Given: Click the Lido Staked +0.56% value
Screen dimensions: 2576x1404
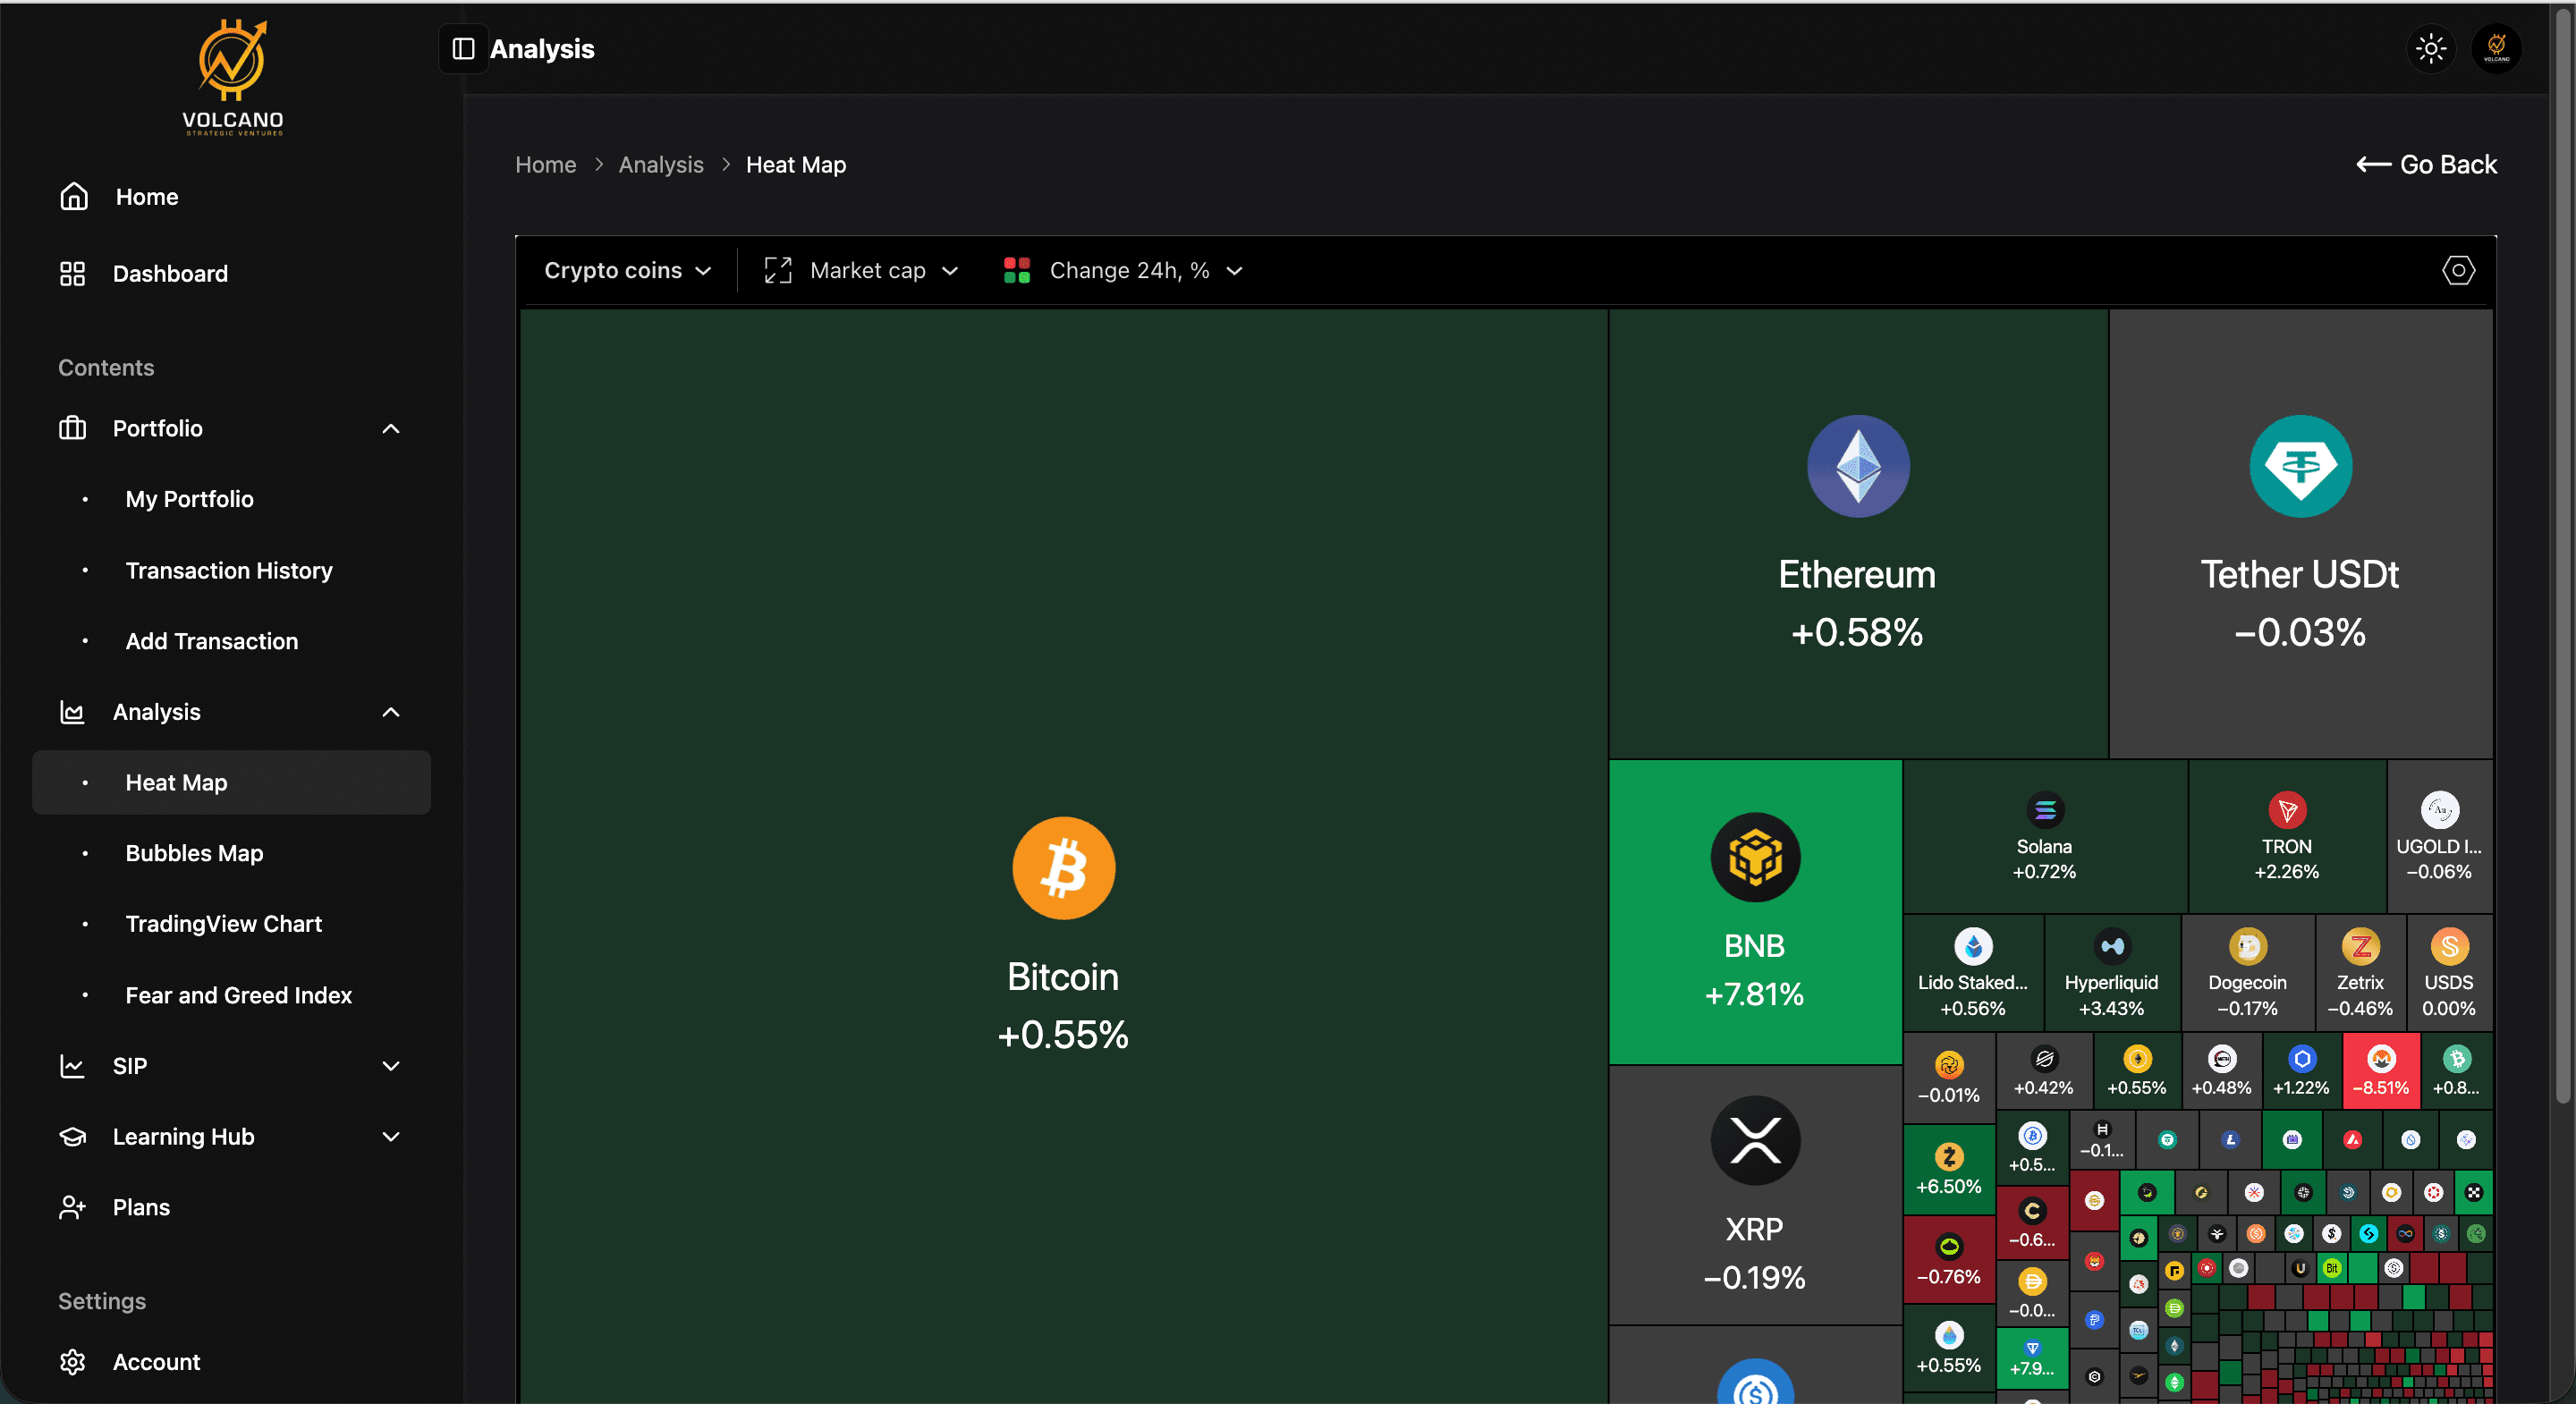Looking at the screenshot, I should [1973, 1009].
